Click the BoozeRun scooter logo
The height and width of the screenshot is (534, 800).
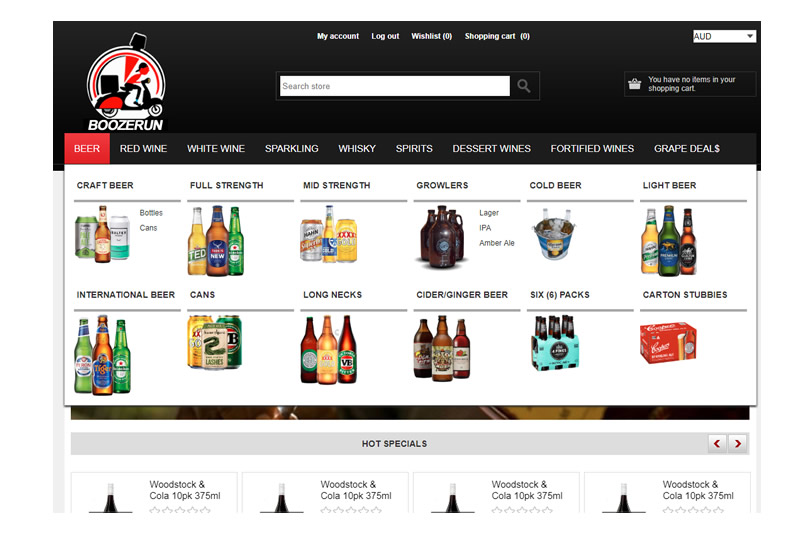point(126,82)
